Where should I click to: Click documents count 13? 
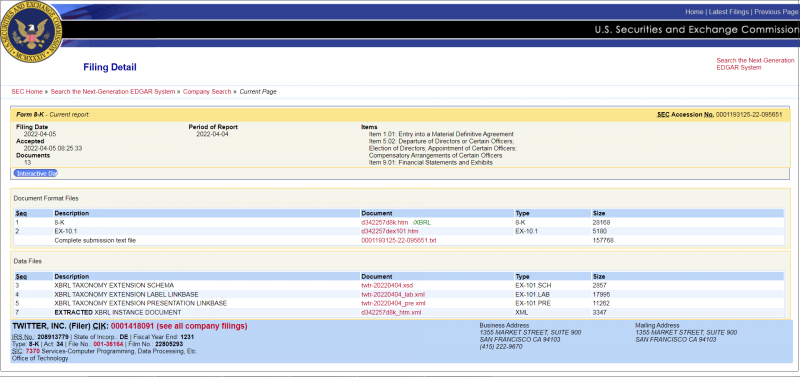(28, 162)
